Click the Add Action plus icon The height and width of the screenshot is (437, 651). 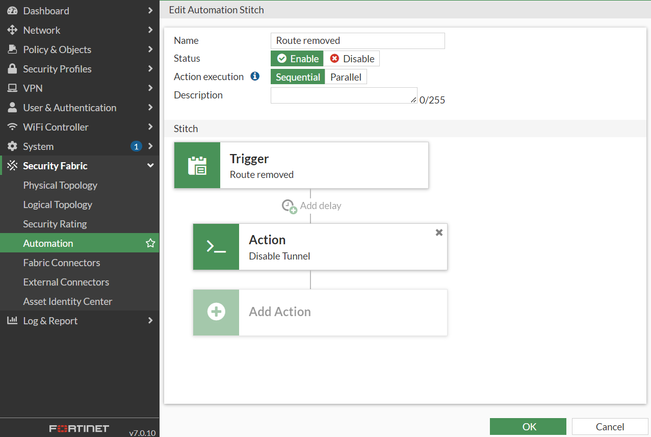tap(216, 312)
